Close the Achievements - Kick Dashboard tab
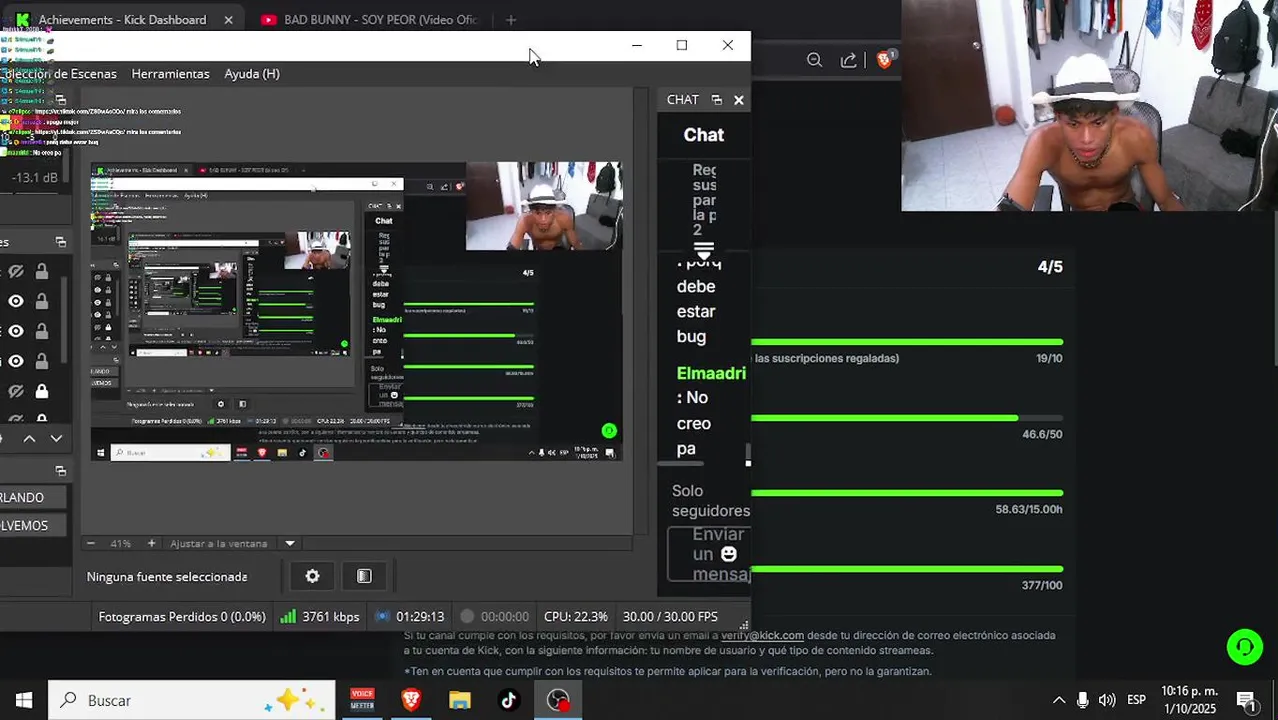Viewport: 1278px width, 720px height. 228,19
